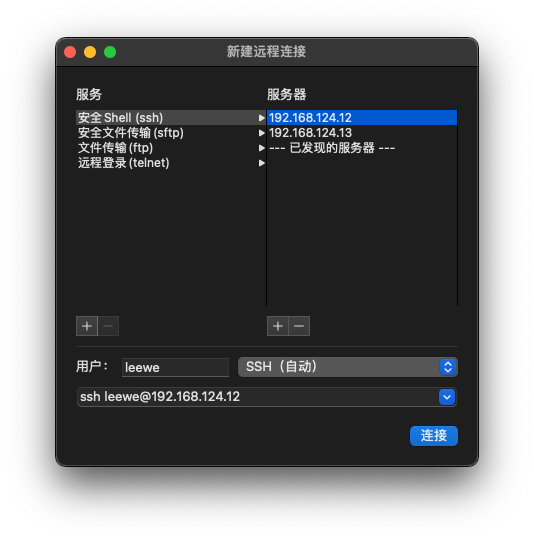This screenshot has height=540, width=534.
Task: Add a new server with plus button
Action: (278, 326)
